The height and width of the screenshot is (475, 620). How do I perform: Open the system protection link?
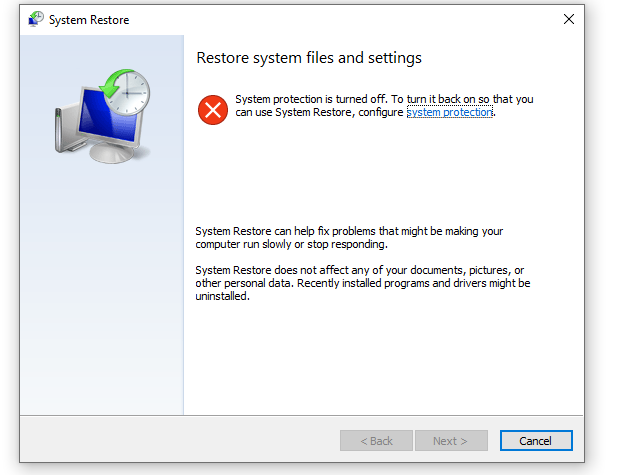450,112
